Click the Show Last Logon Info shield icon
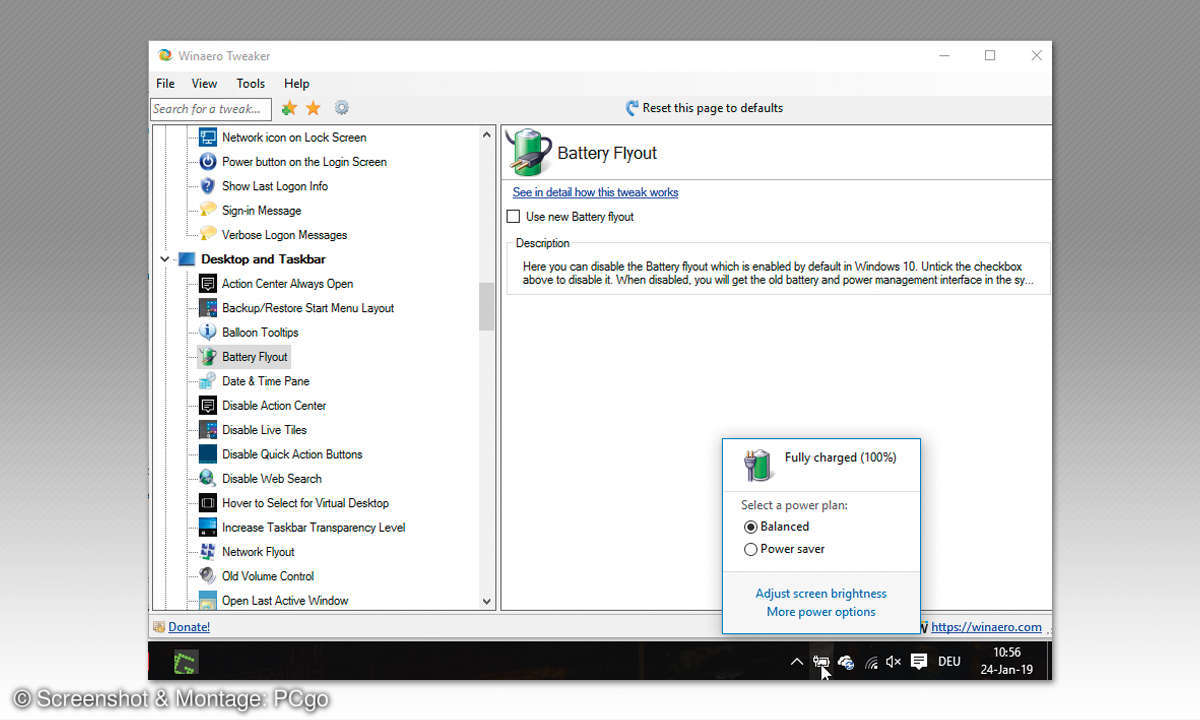The height and width of the screenshot is (720, 1200). (207, 186)
